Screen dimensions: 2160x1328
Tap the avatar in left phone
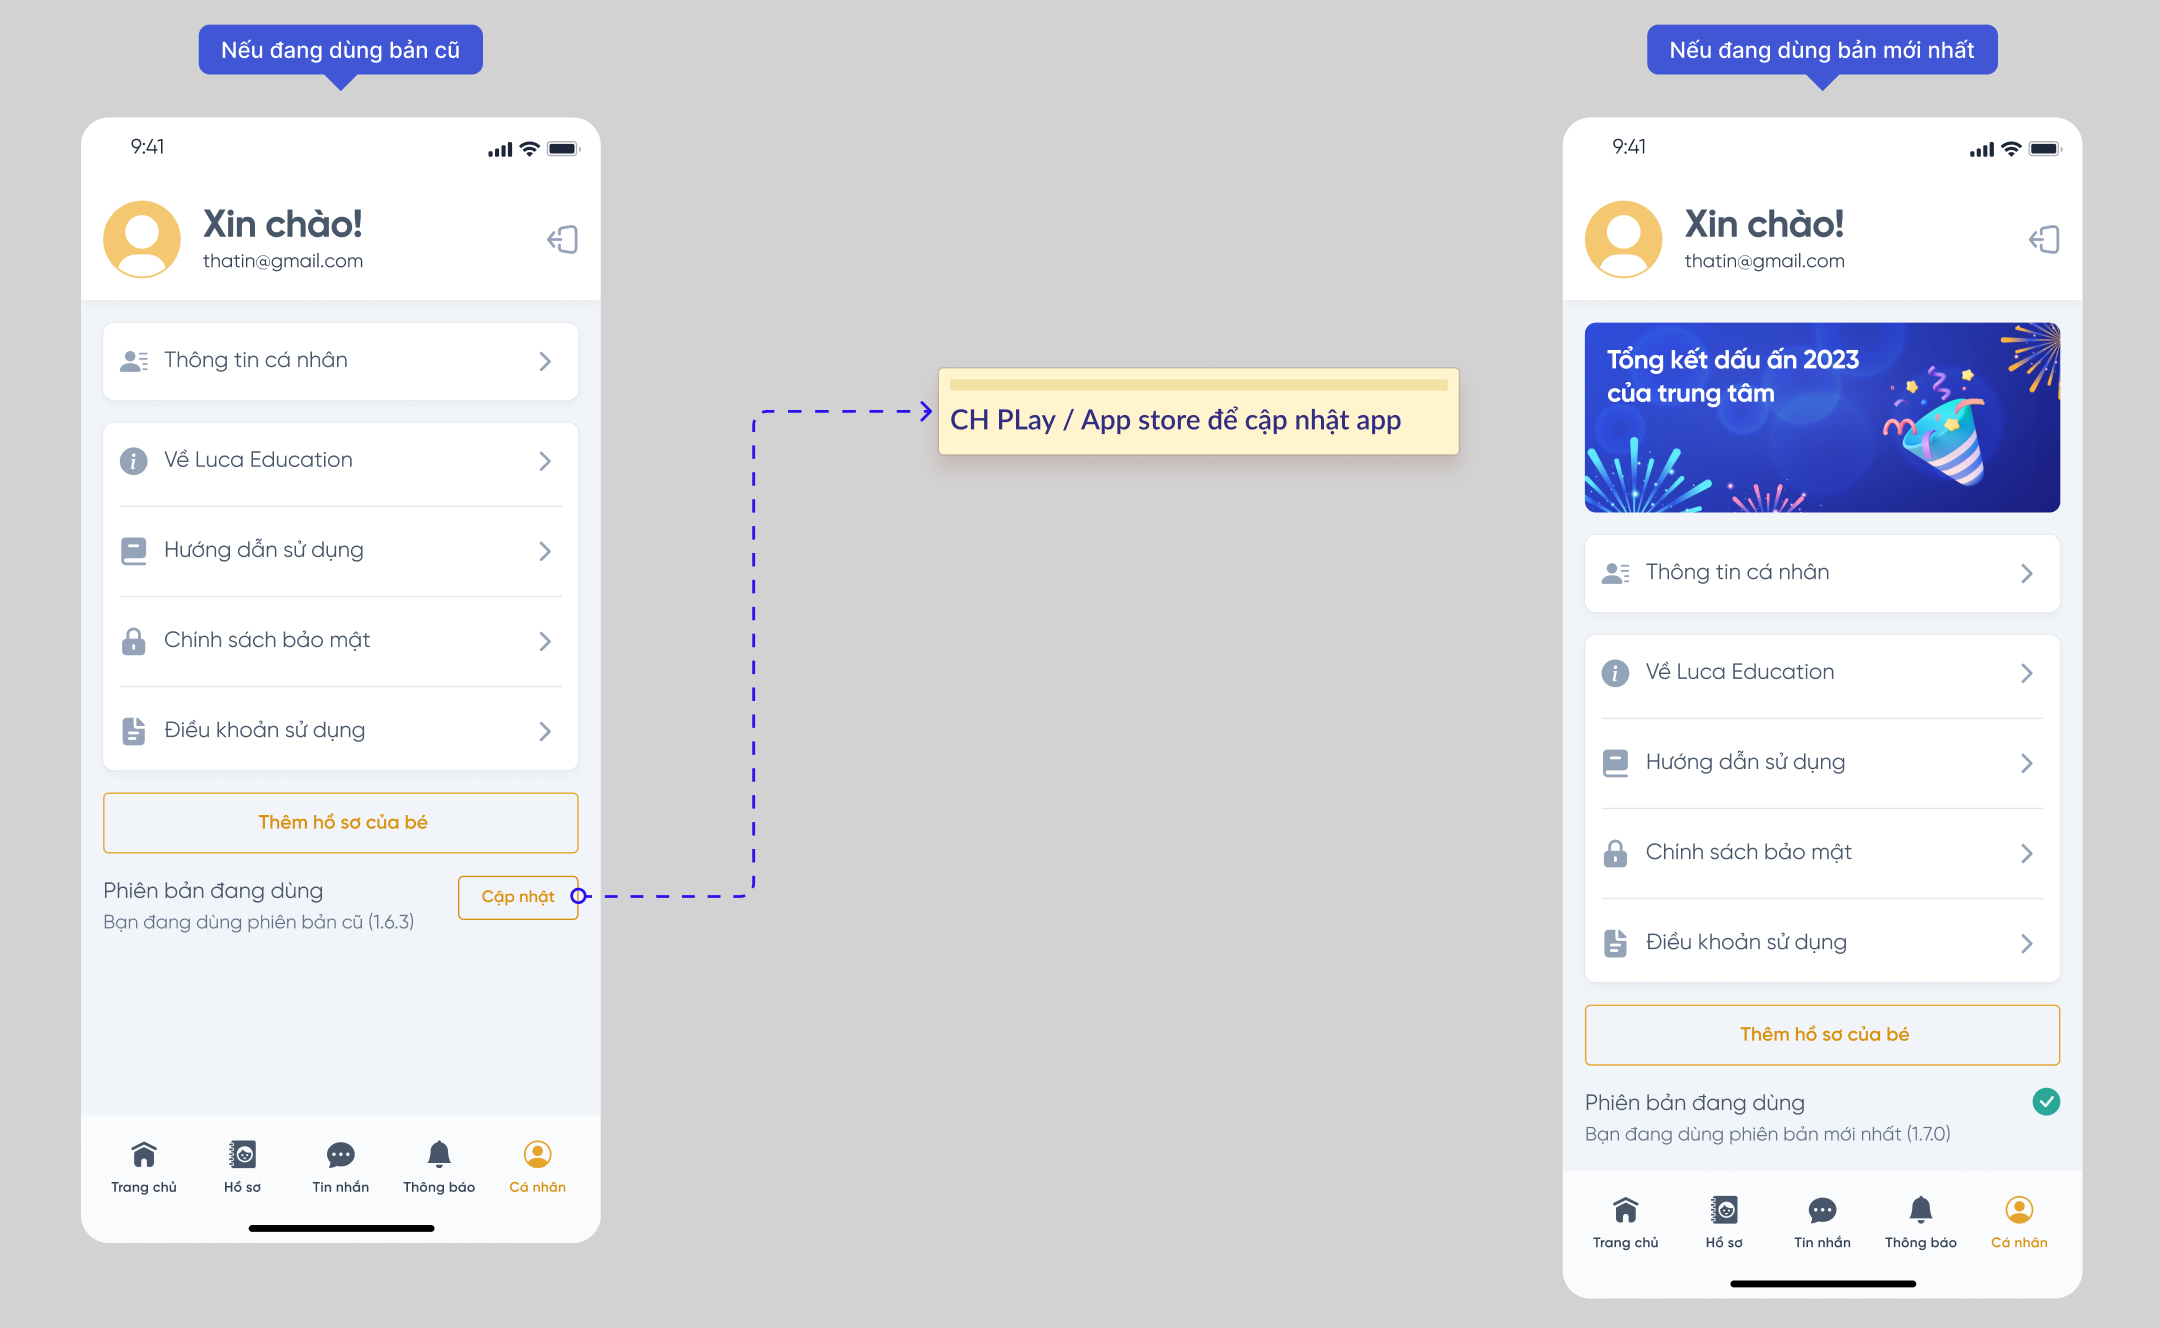(142, 239)
